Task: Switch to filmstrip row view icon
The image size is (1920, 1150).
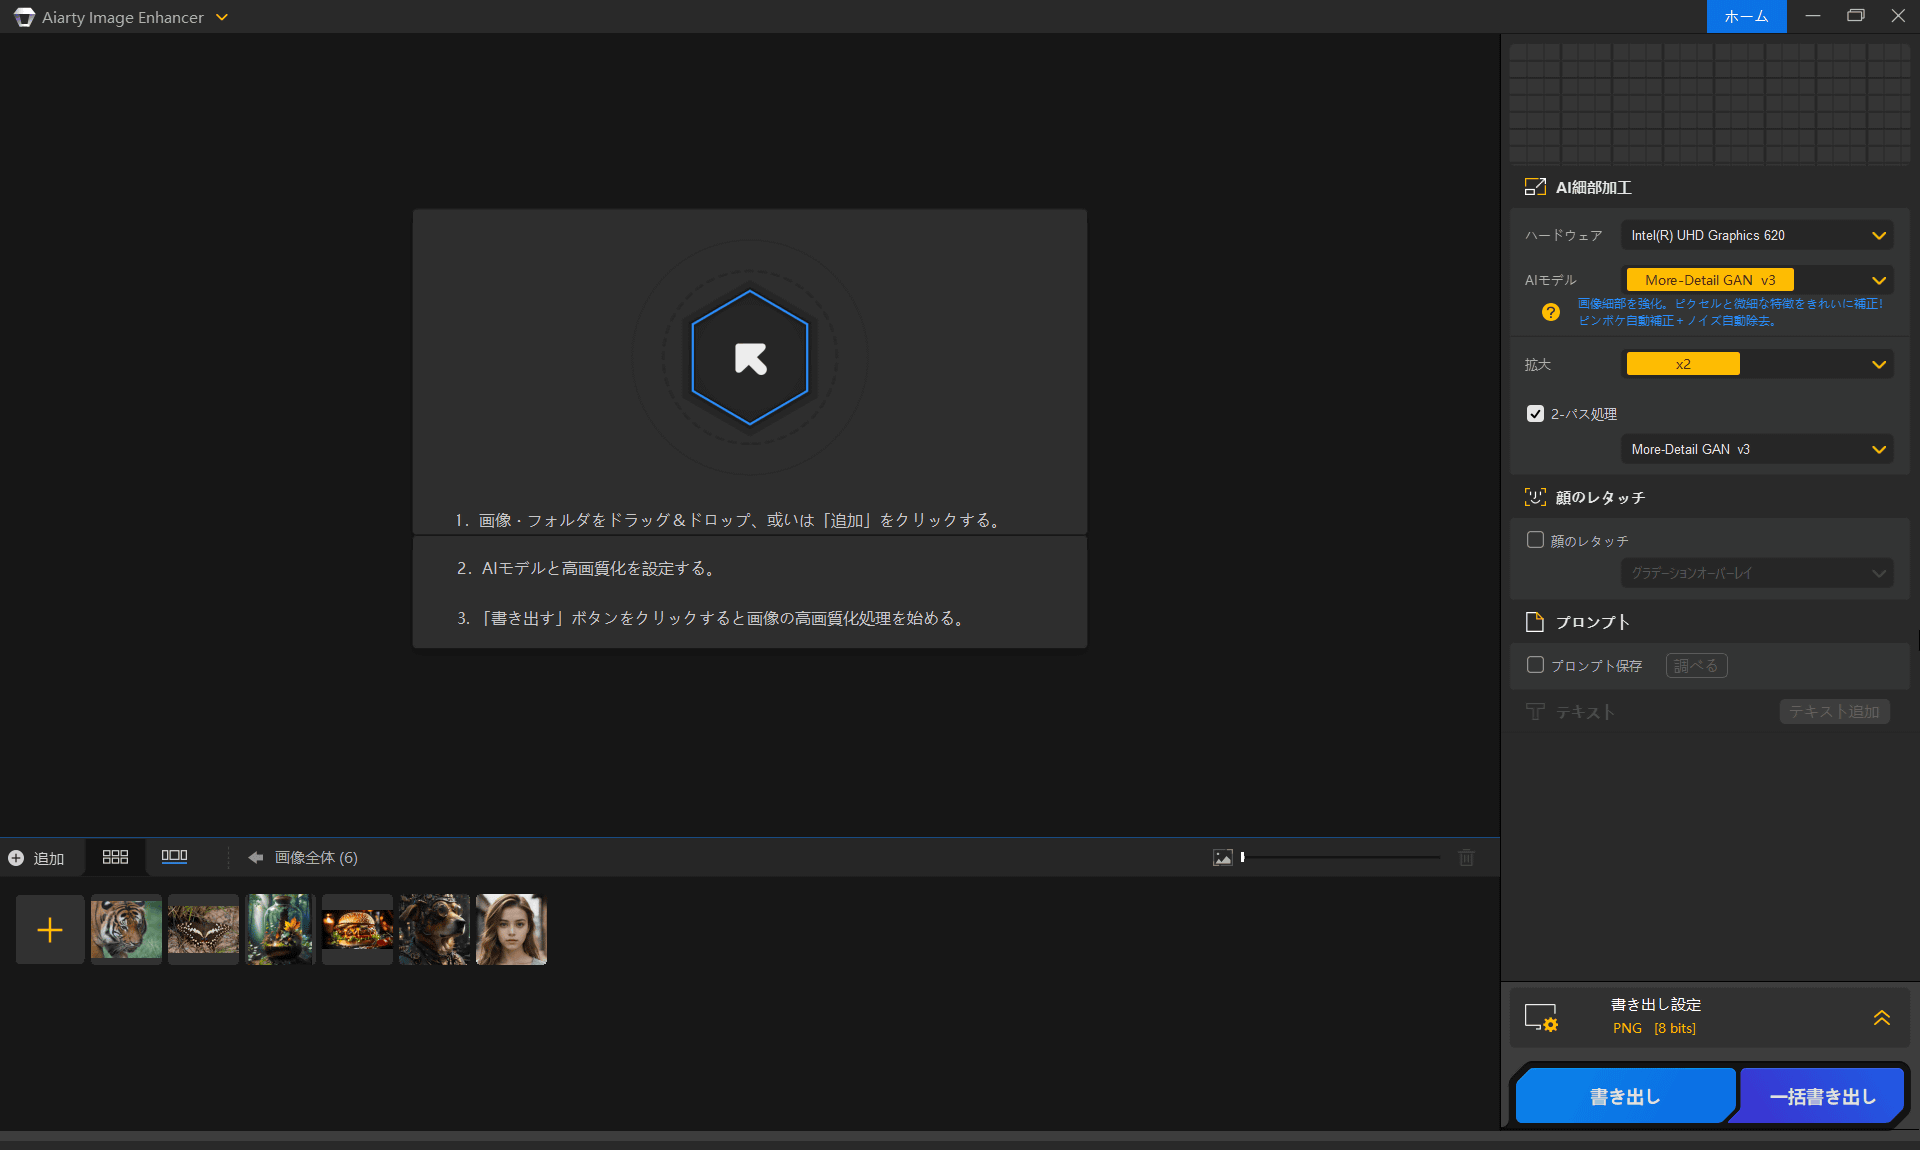Action: coord(174,857)
